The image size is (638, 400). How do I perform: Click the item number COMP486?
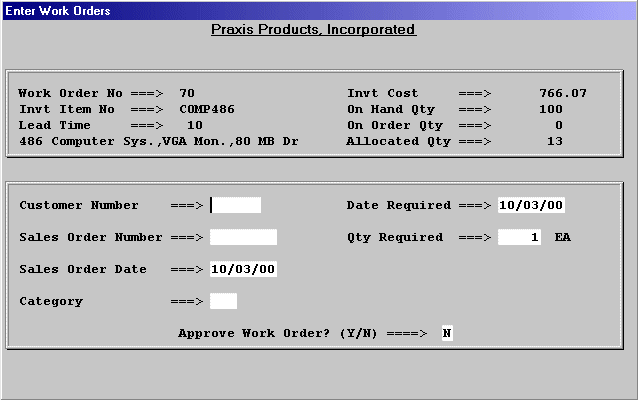point(207,109)
